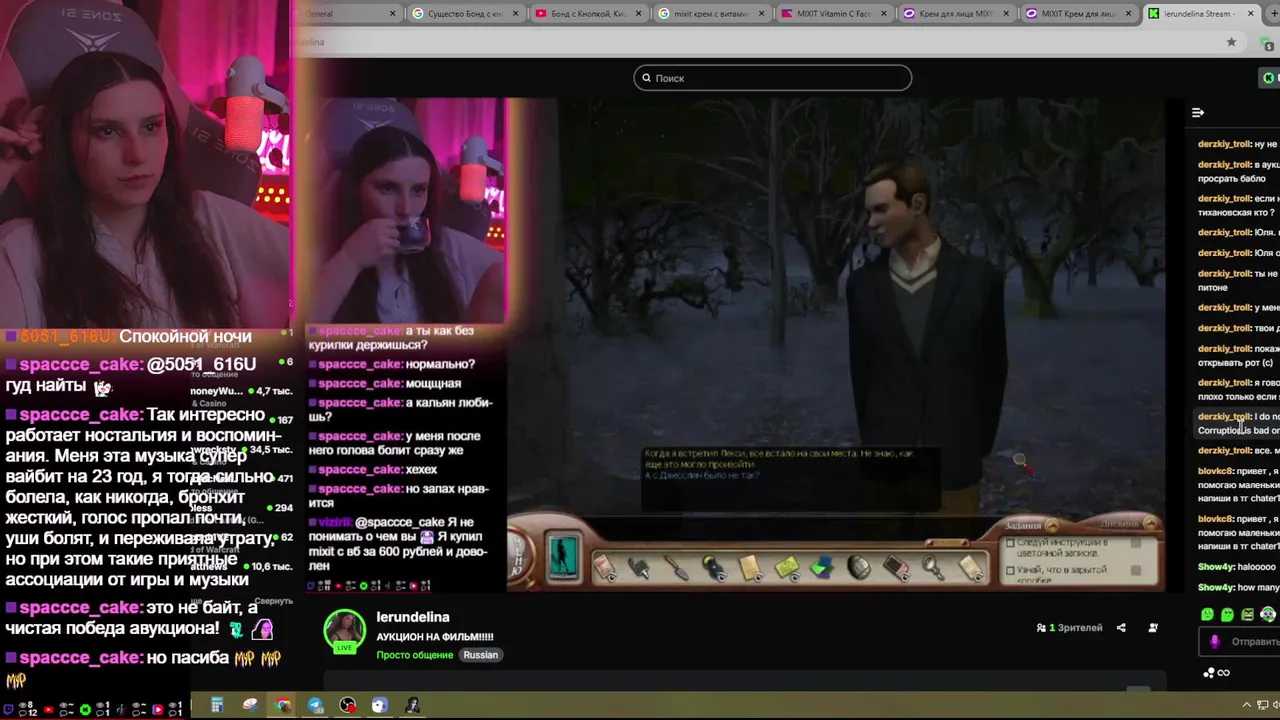
Task: Click the Russian language tag
Action: tap(480, 655)
